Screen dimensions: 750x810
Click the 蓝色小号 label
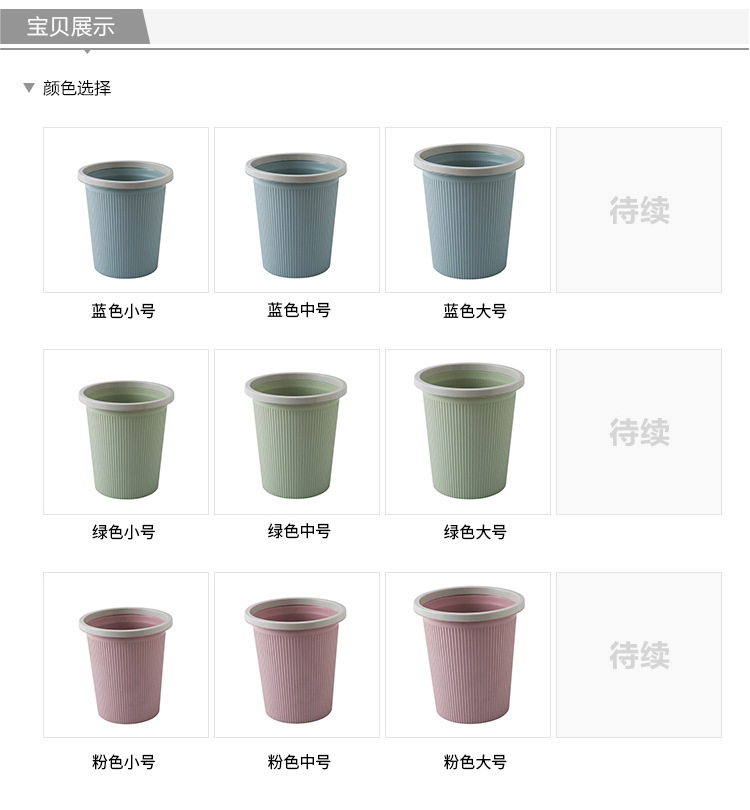click(x=123, y=311)
